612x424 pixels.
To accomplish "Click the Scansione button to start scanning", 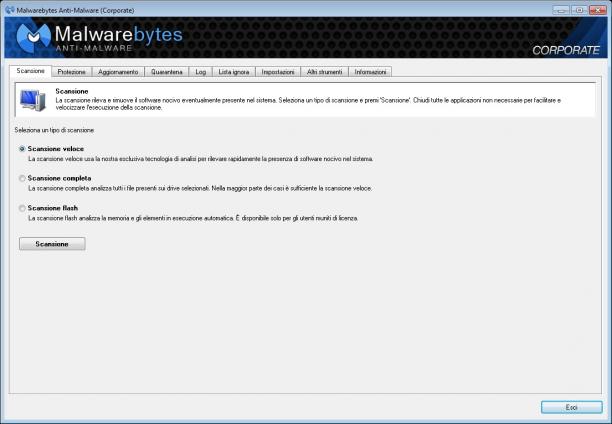I will tap(52, 244).
